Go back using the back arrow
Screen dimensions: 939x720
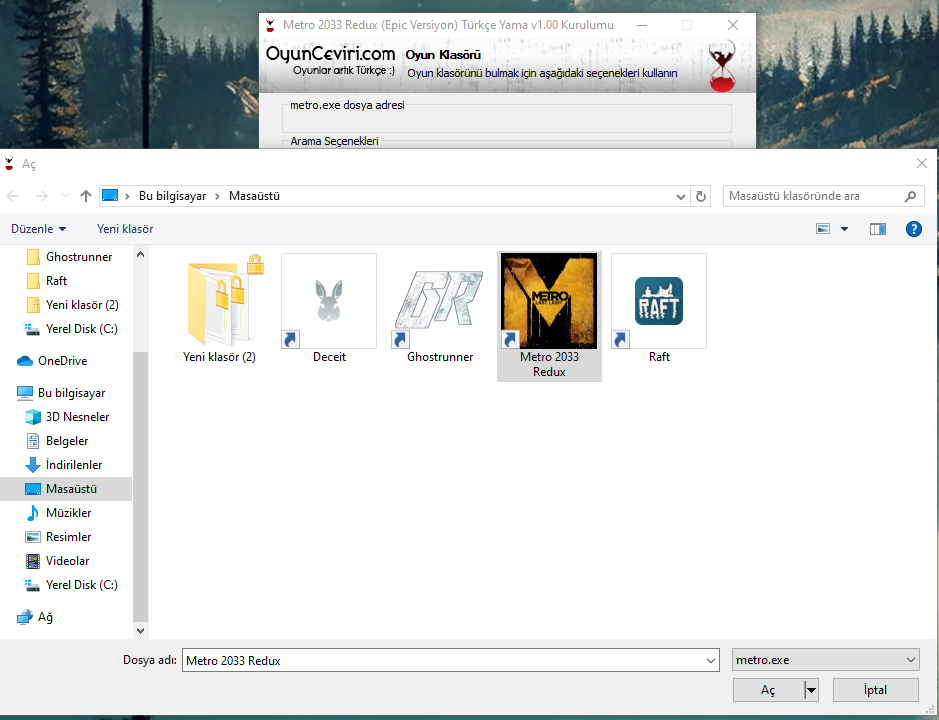(x=13, y=196)
